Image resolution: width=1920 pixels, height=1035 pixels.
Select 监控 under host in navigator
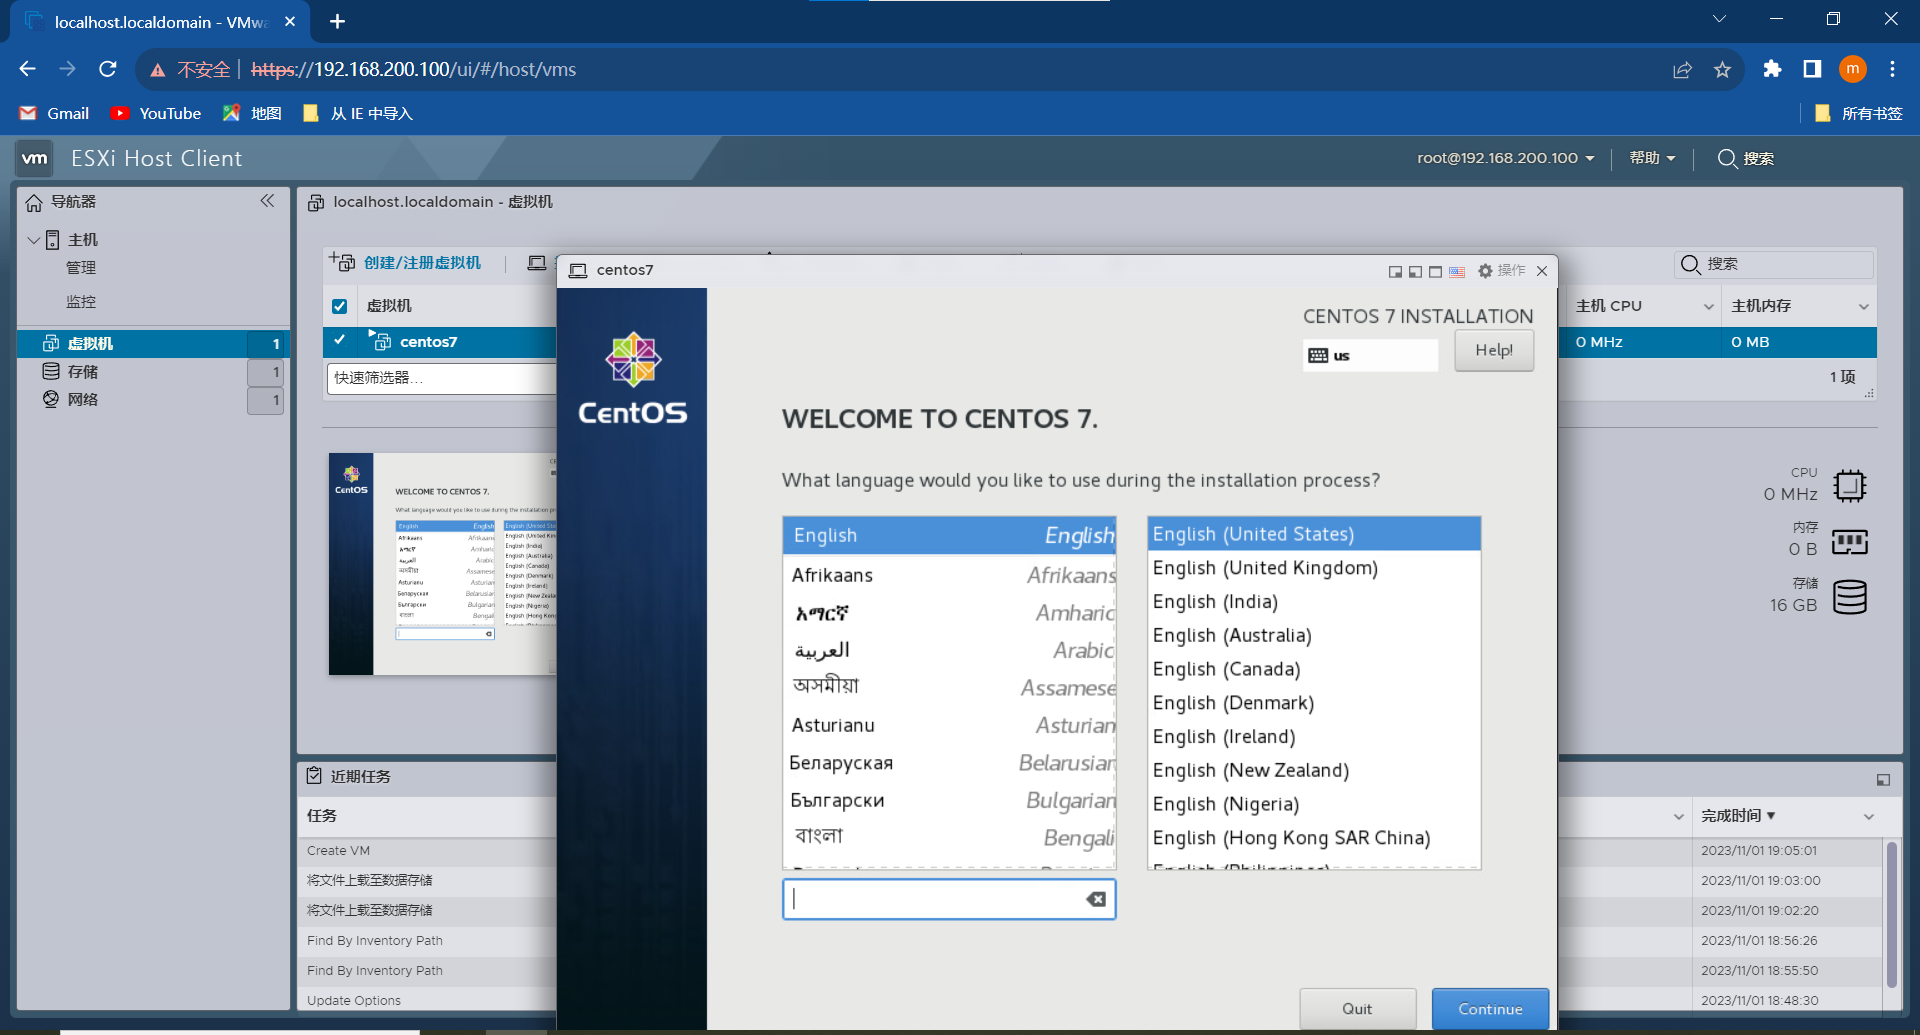click(x=81, y=302)
